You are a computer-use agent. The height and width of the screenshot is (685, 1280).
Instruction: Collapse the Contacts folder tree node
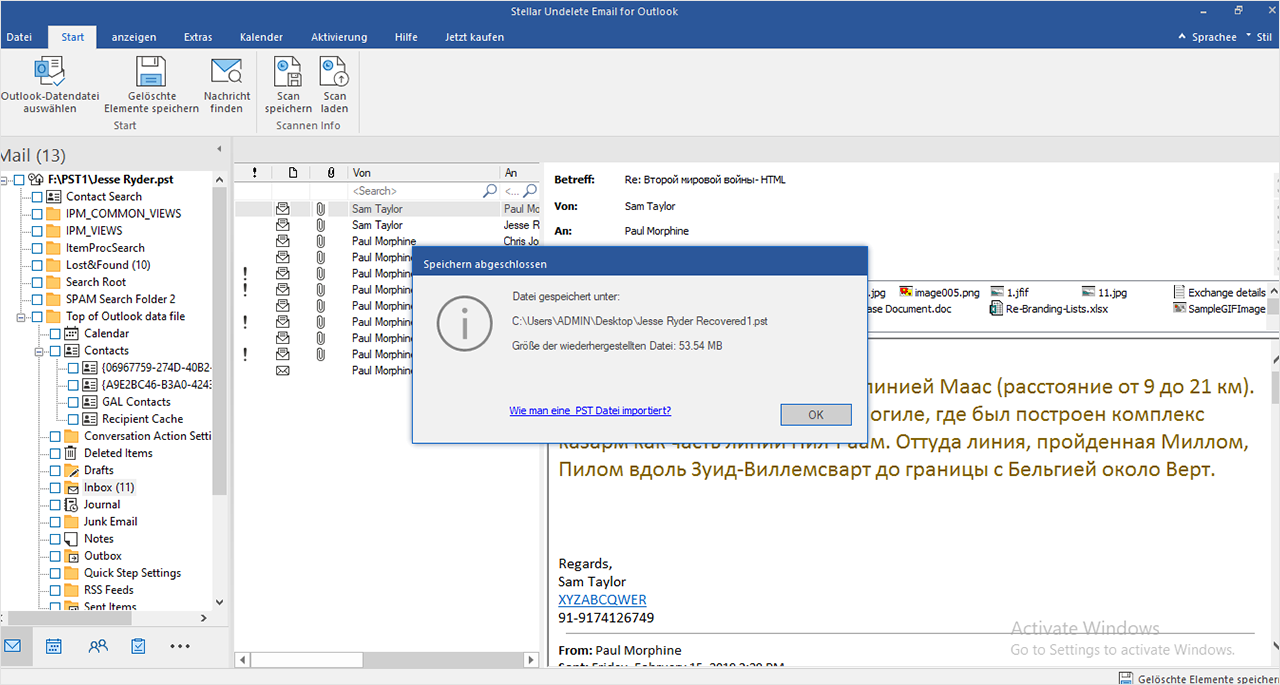coord(40,351)
